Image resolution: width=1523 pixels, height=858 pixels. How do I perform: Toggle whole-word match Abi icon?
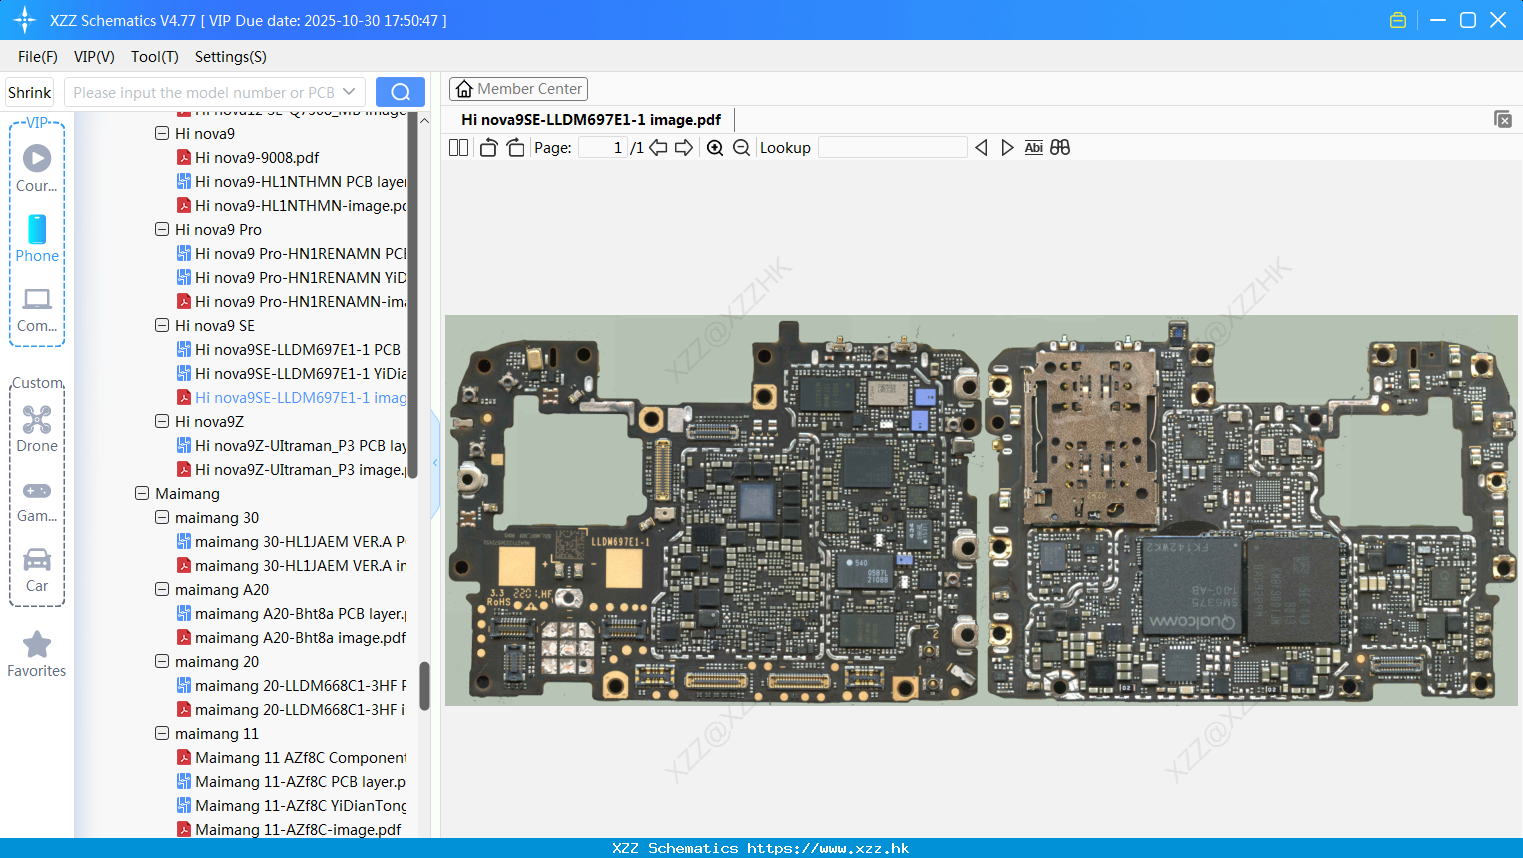(x=1034, y=148)
